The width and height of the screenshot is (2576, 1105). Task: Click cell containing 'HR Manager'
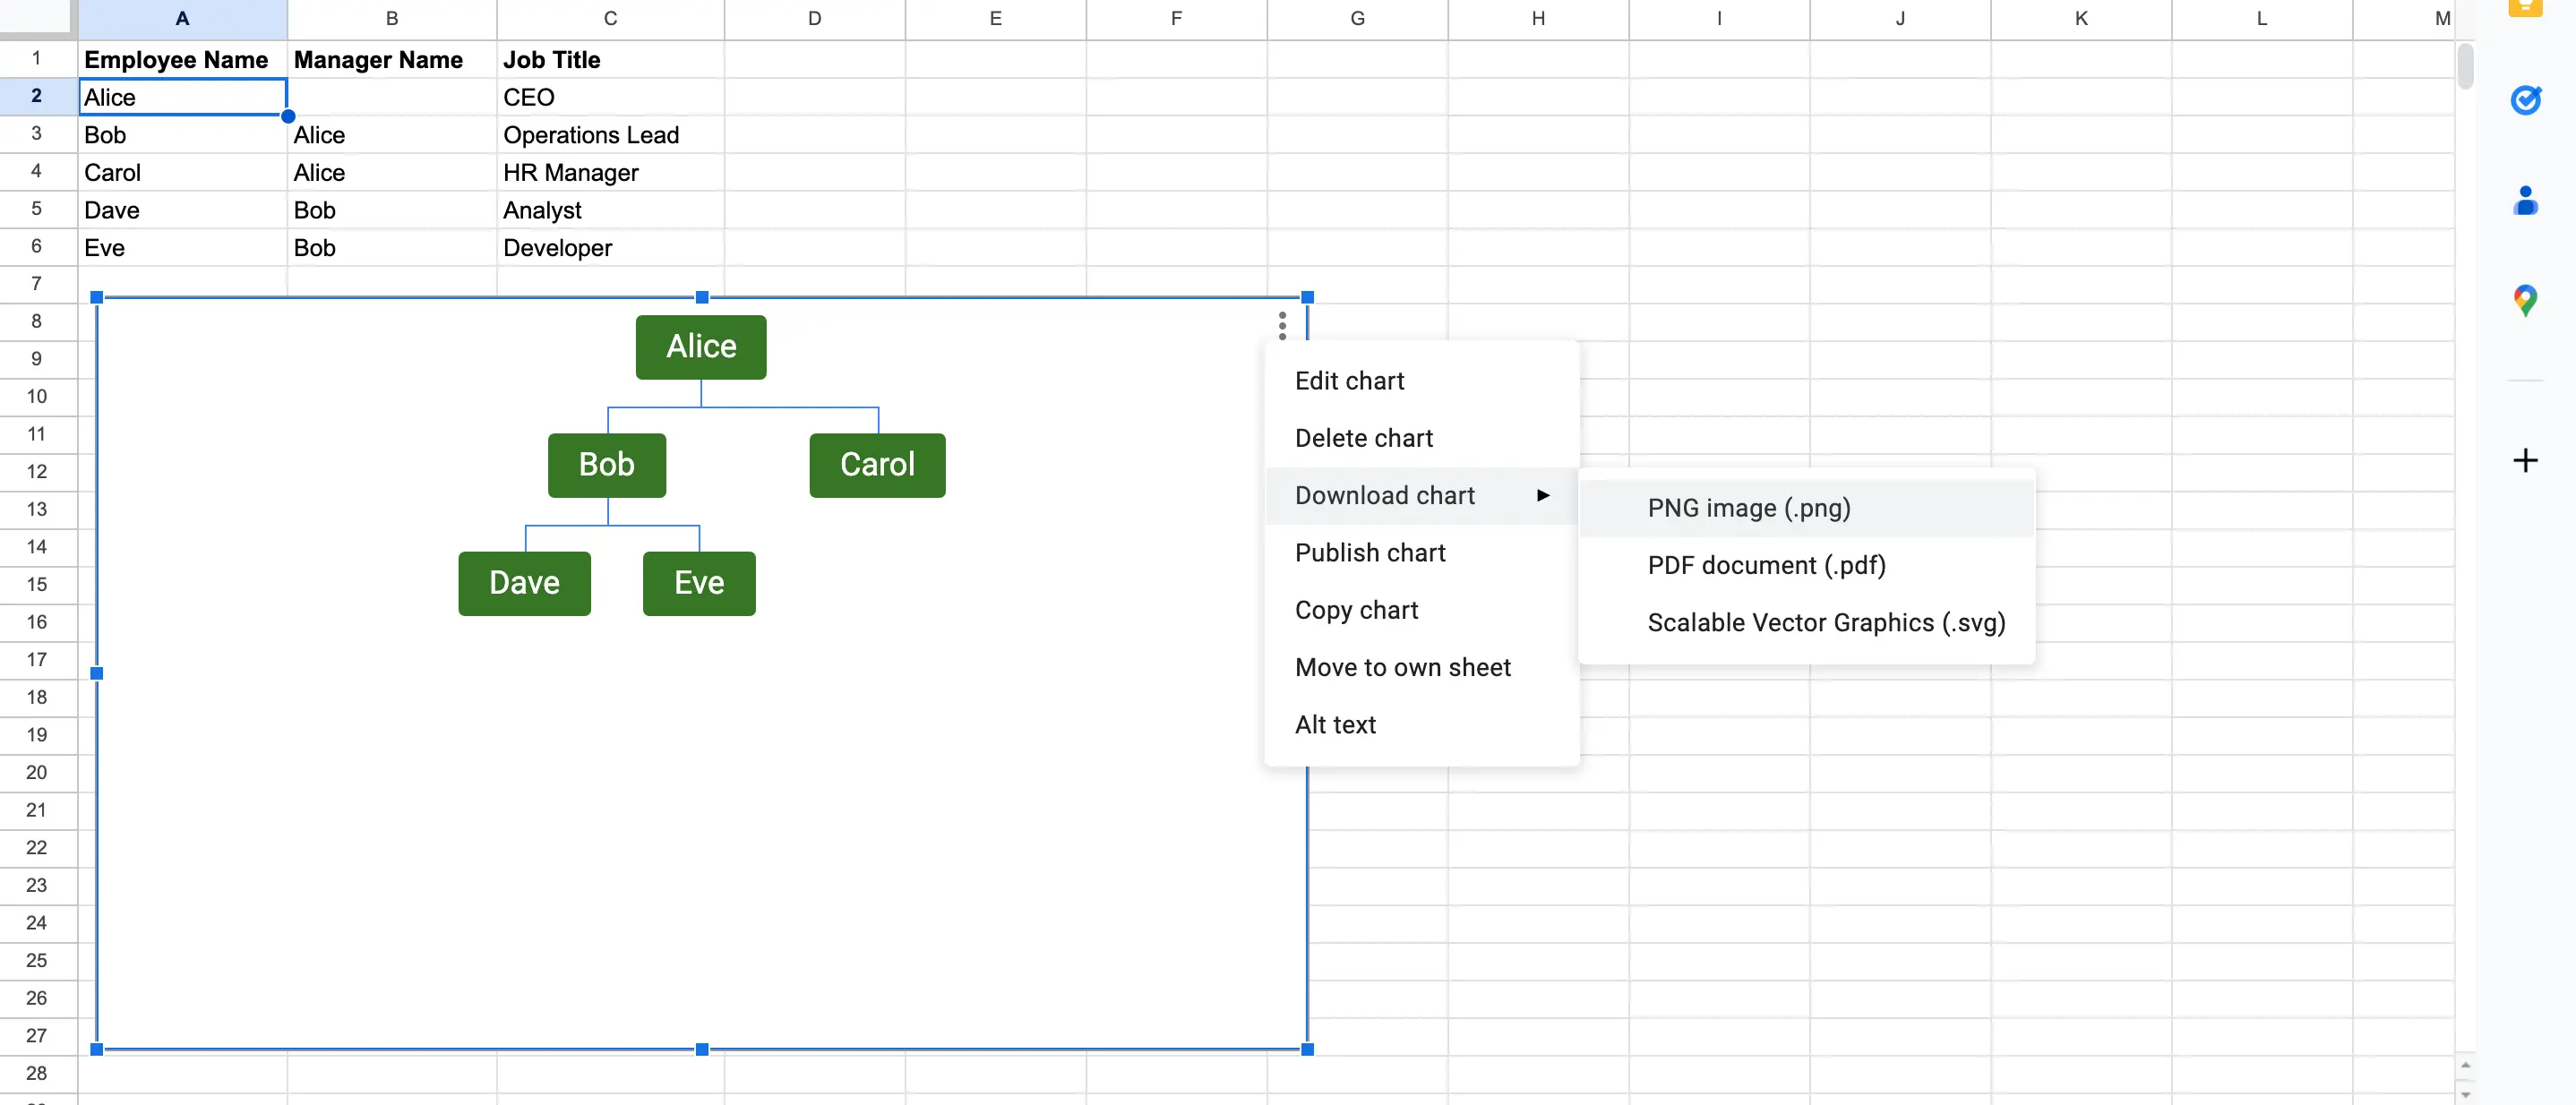610,172
